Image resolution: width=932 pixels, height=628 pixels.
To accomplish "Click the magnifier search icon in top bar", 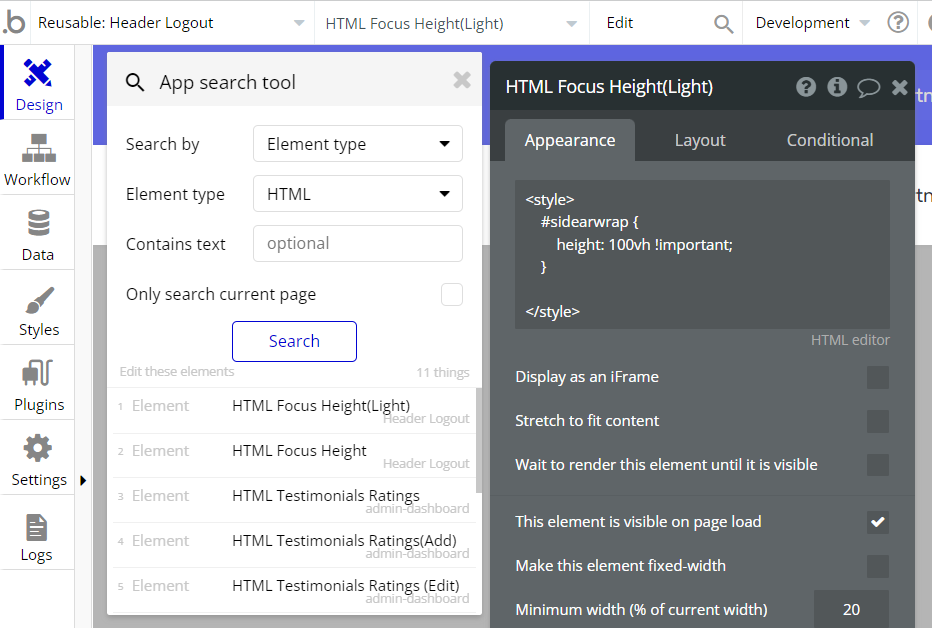I will [x=723, y=24].
